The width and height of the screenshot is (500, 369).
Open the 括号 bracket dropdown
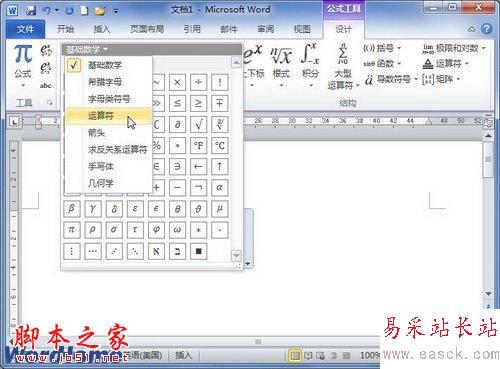[382, 48]
